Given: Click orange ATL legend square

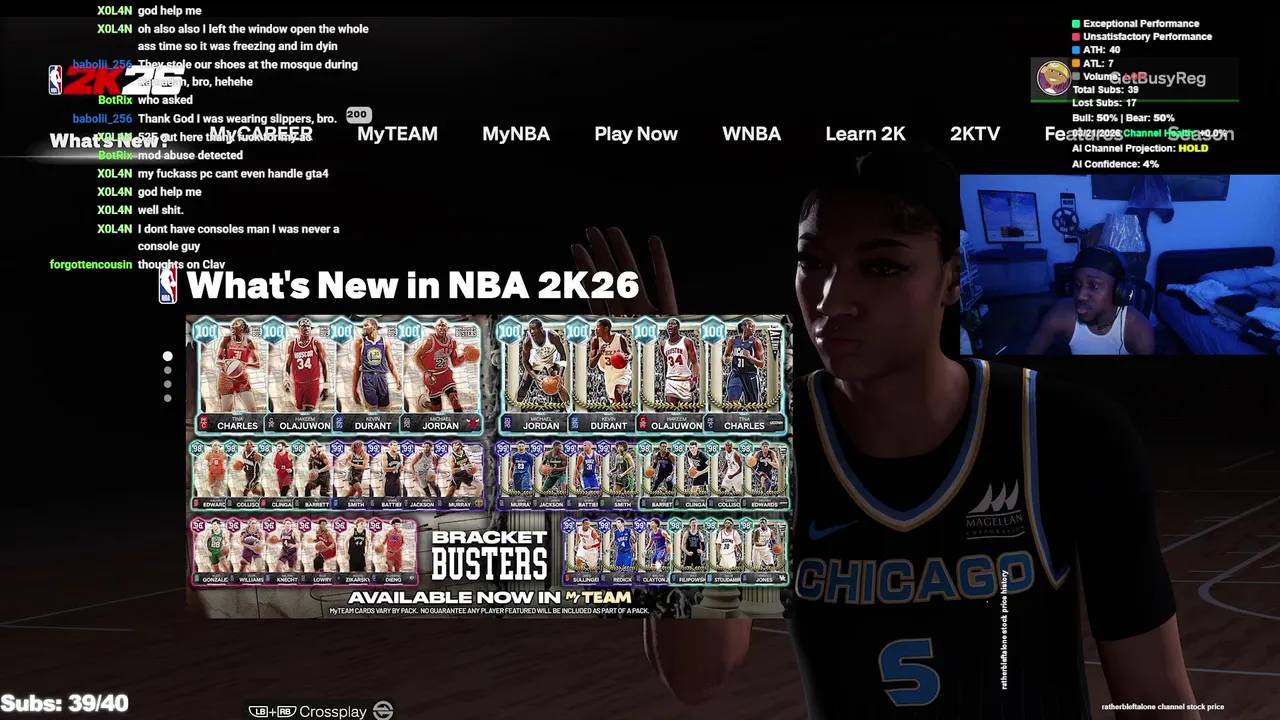Looking at the screenshot, I should point(1076,63).
